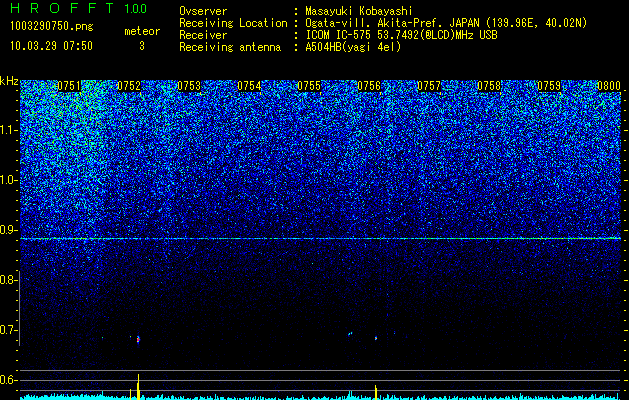Click the 0759 time marker

click(549, 86)
